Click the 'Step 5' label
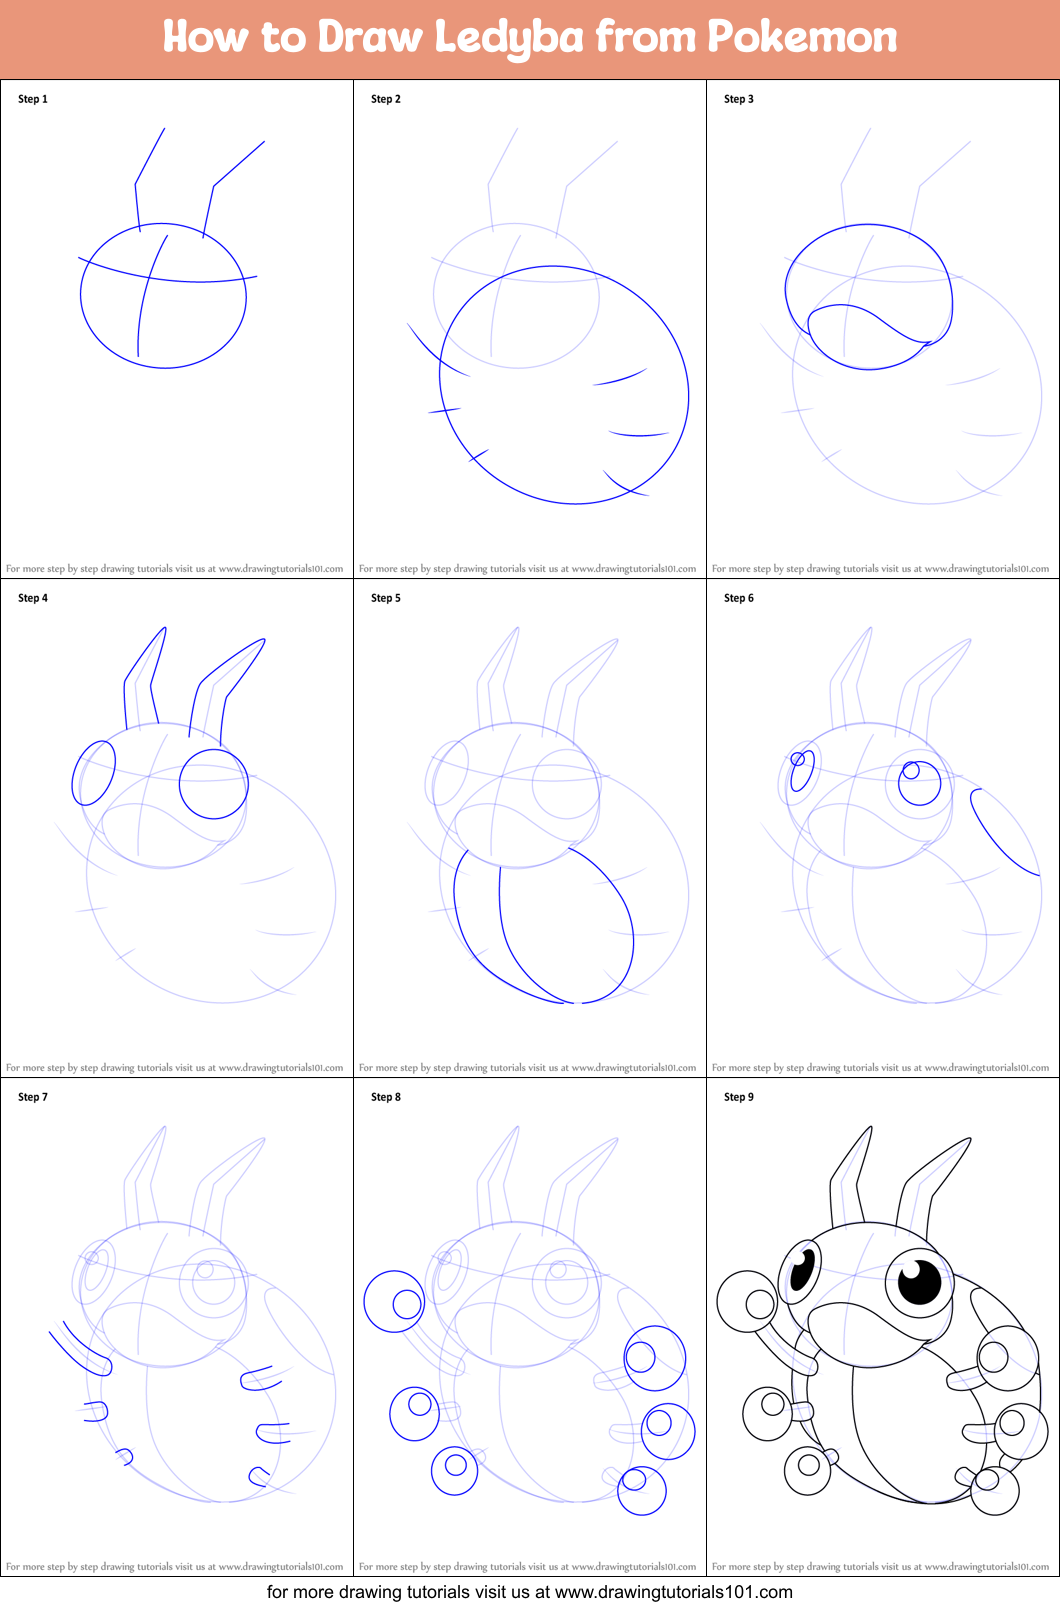1060x1607 pixels. (x=386, y=598)
